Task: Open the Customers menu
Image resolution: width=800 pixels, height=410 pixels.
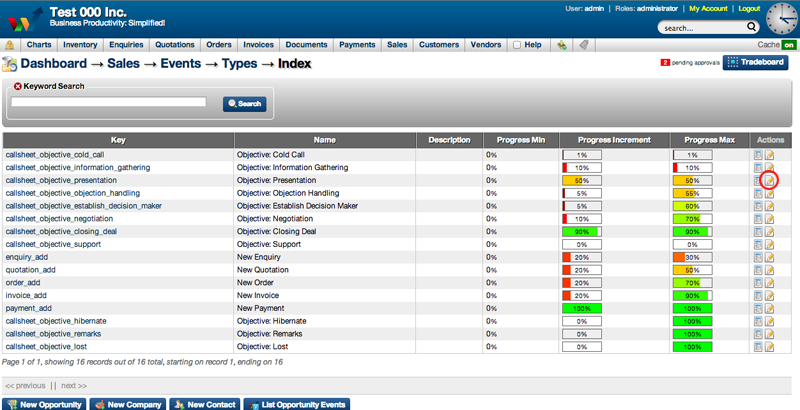Action: coord(438,45)
